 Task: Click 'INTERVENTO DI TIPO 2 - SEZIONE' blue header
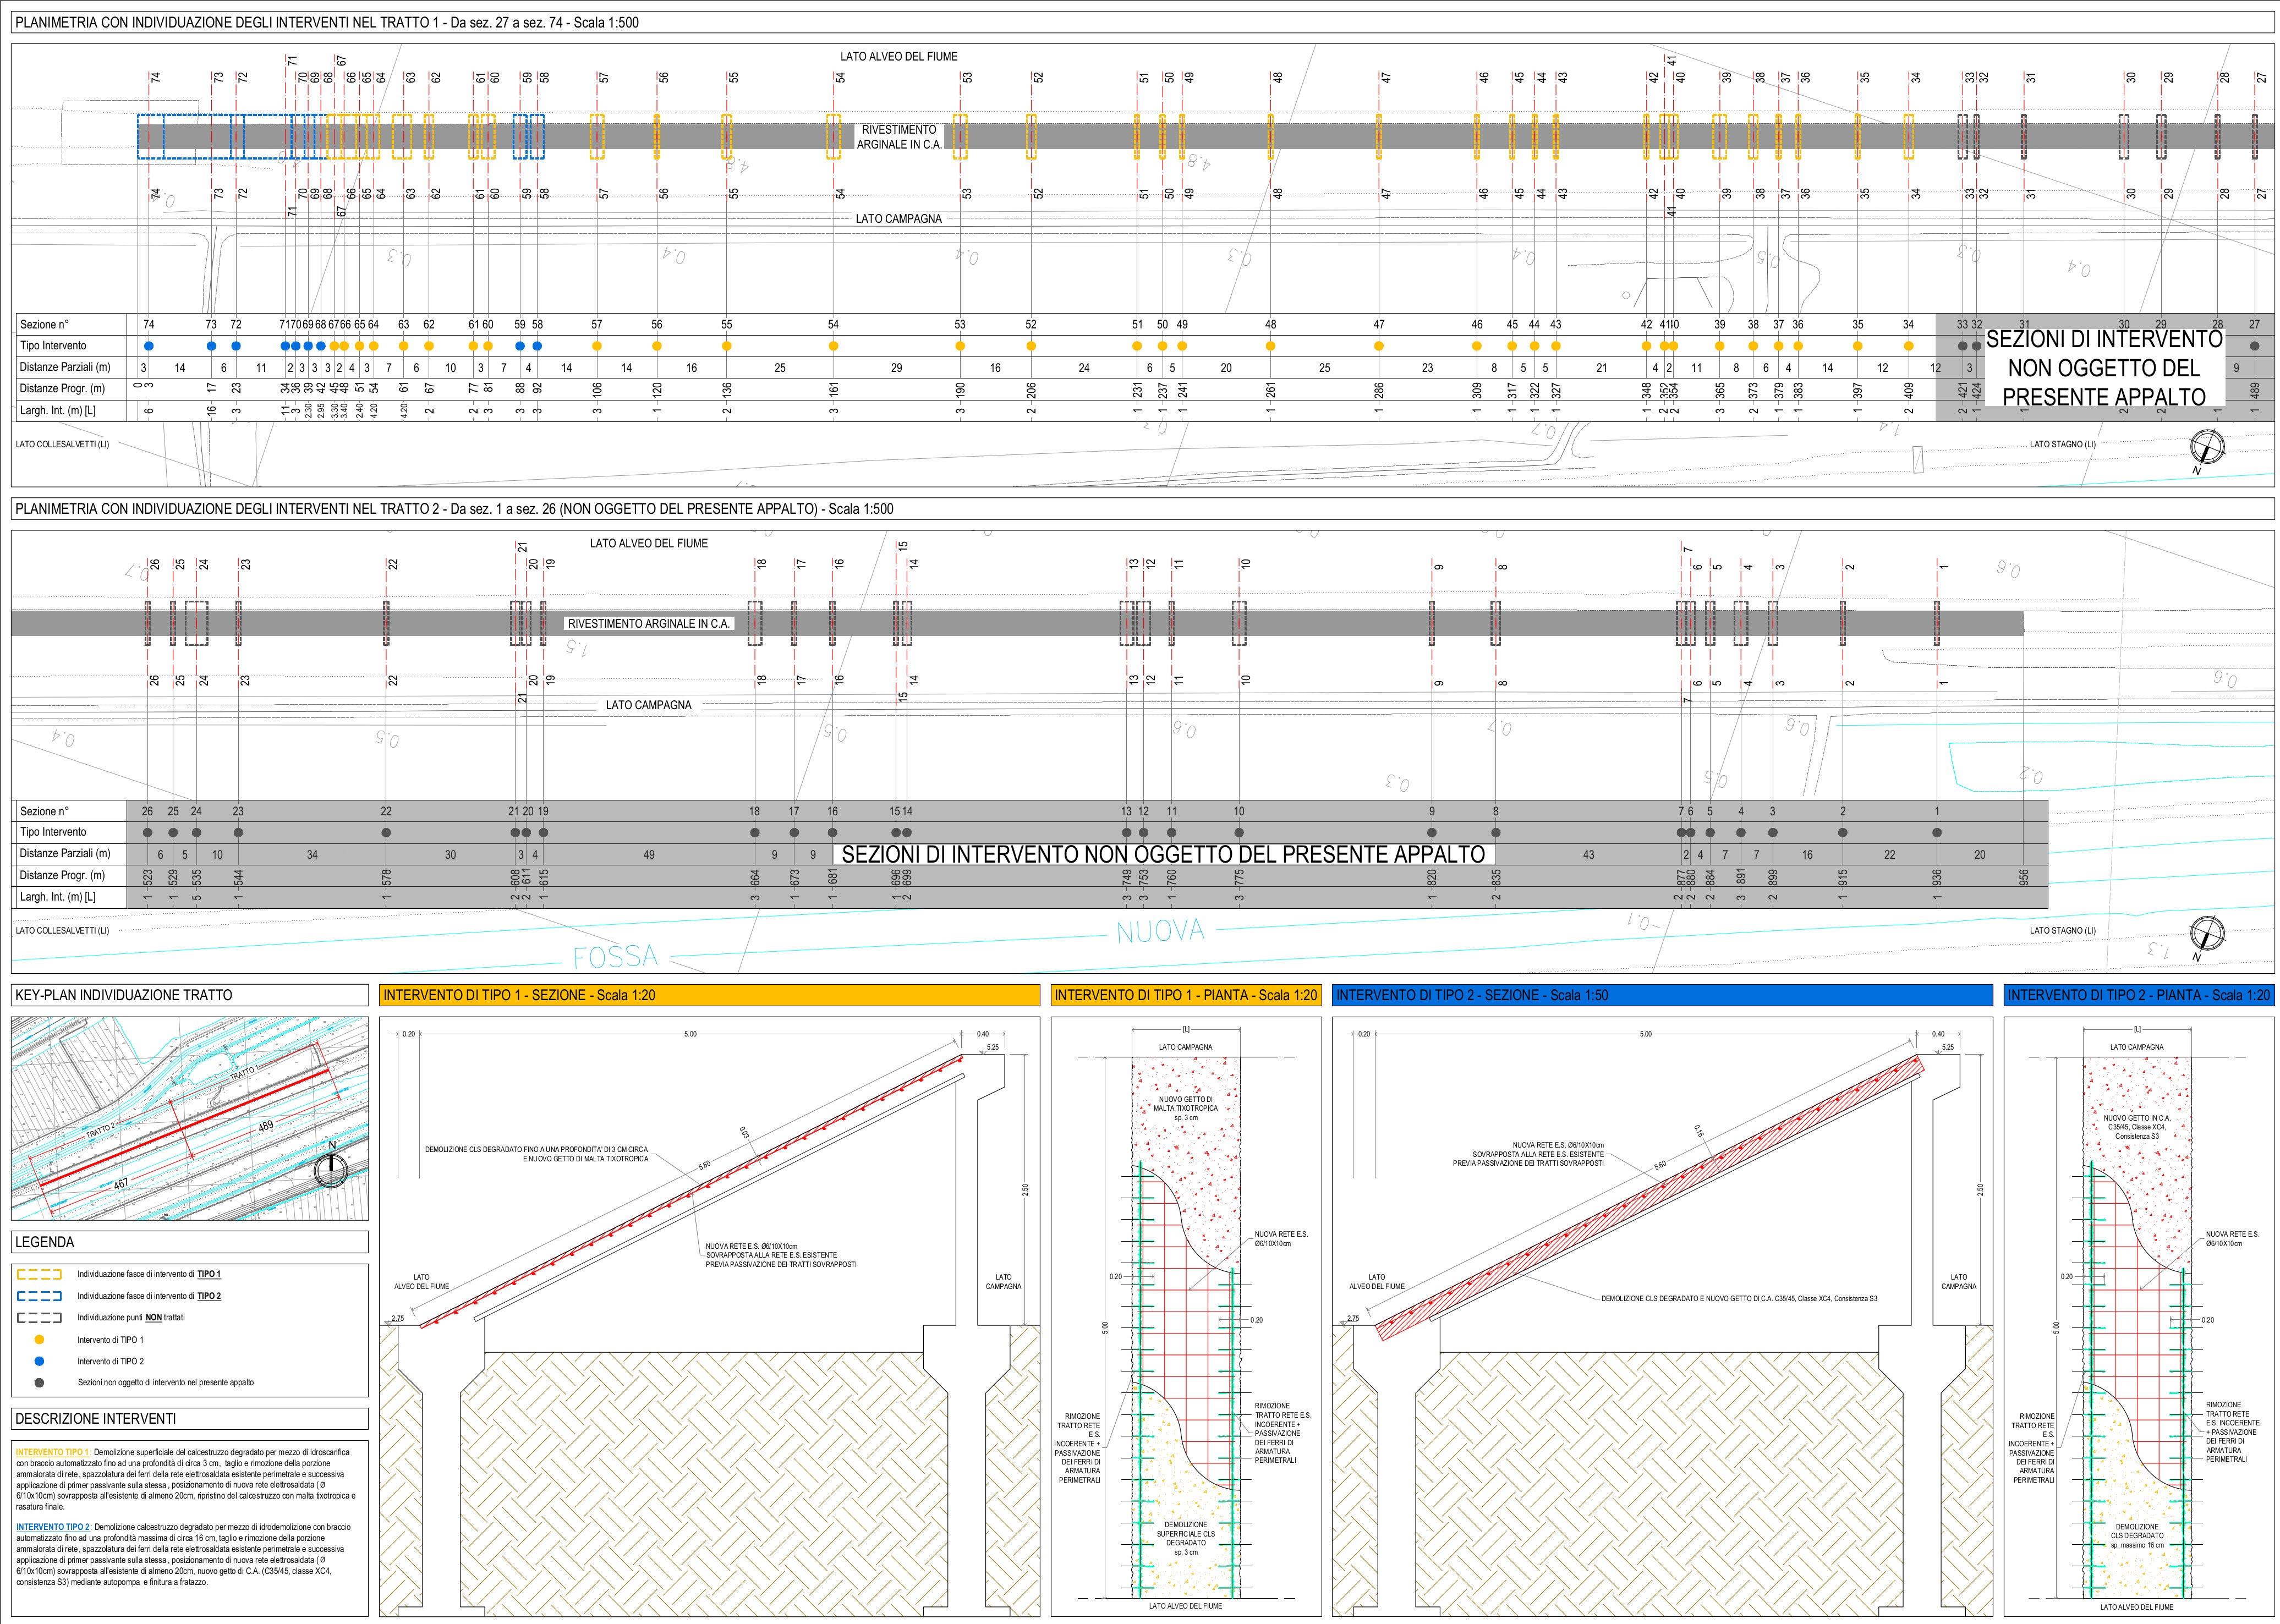coord(1662,995)
